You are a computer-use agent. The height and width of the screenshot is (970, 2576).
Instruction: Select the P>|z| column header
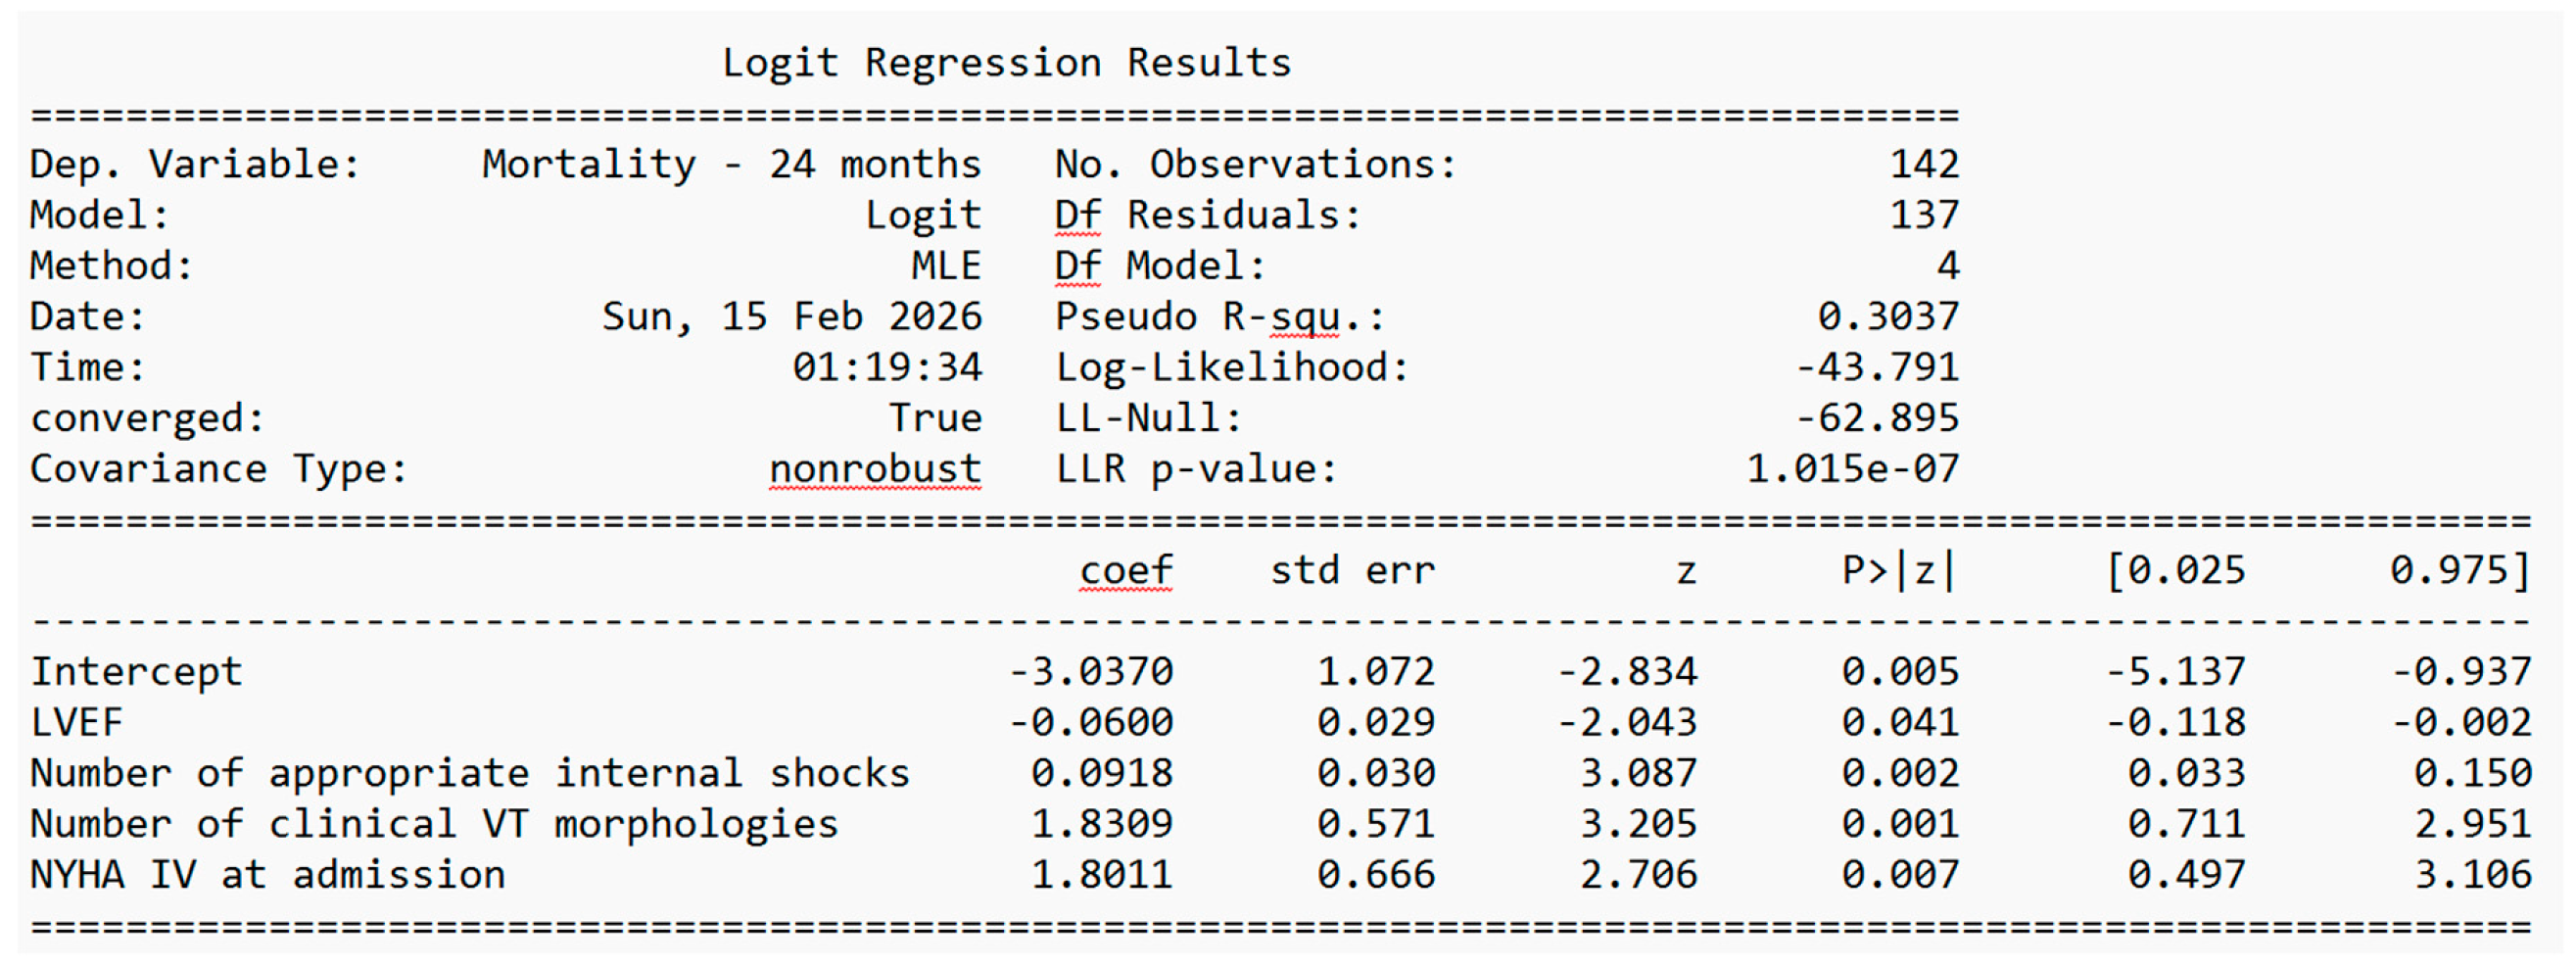click(1898, 571)
